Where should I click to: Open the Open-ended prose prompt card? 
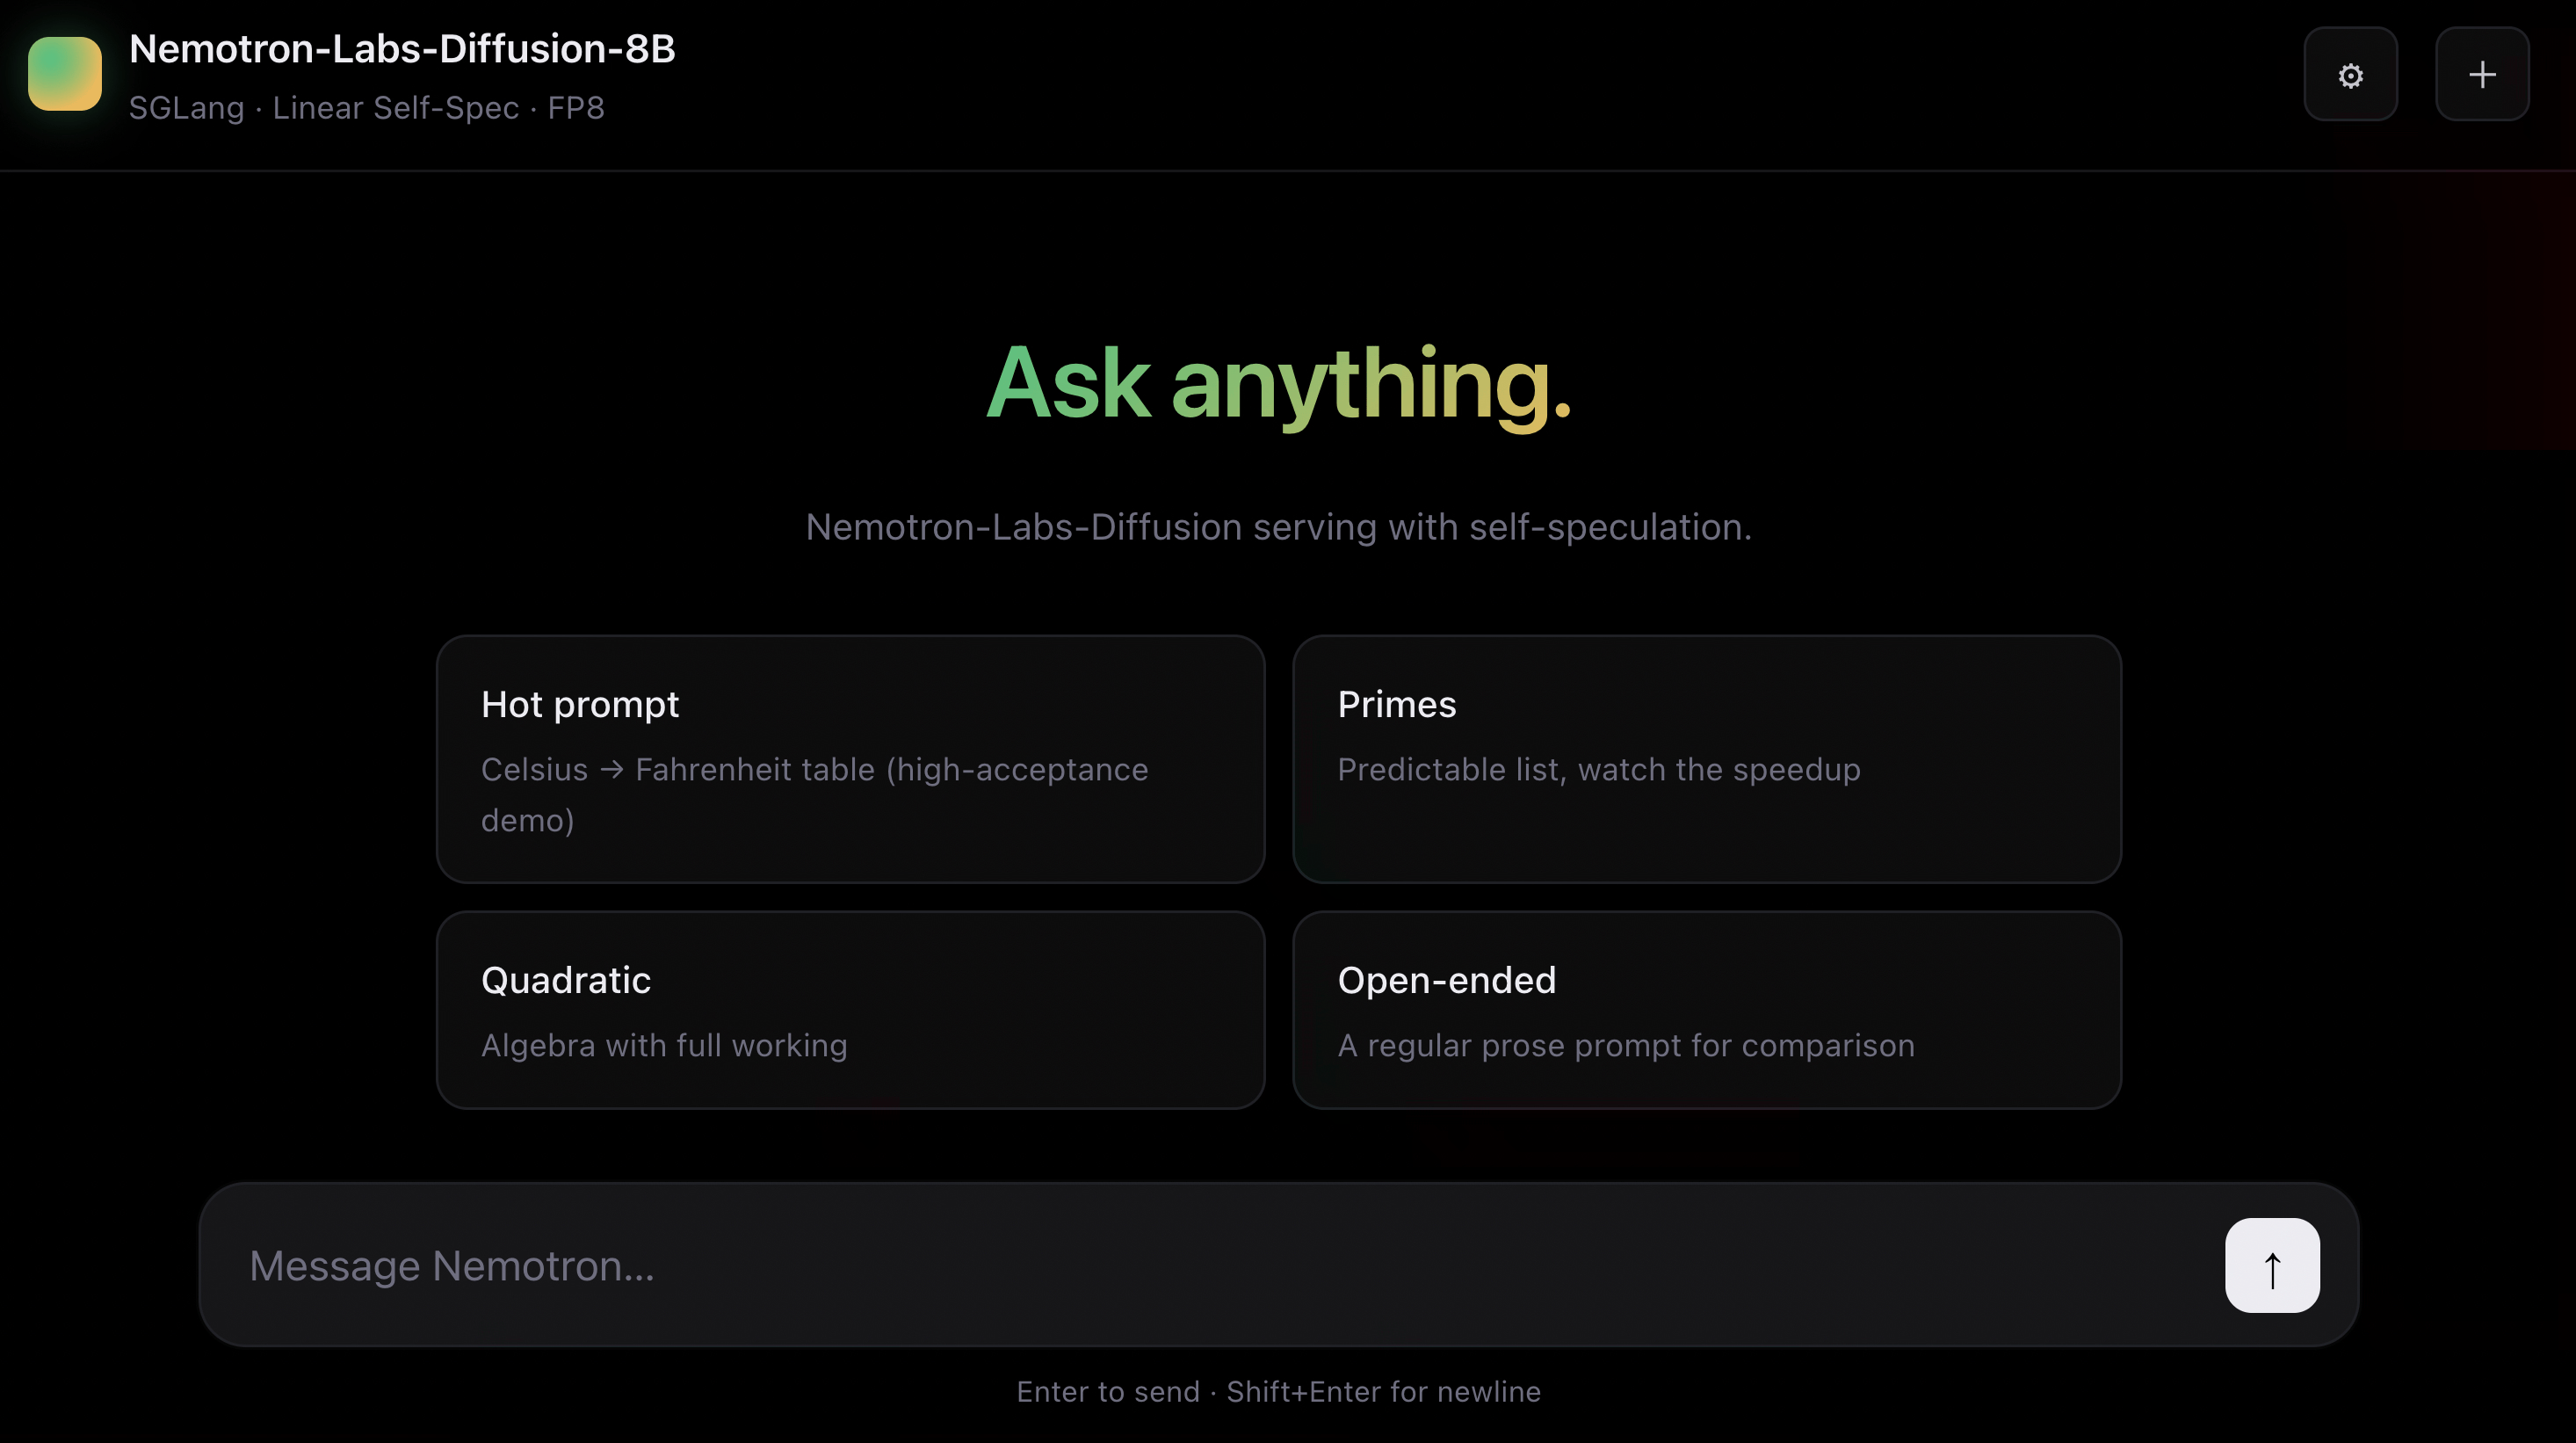pos(1707,1010)
